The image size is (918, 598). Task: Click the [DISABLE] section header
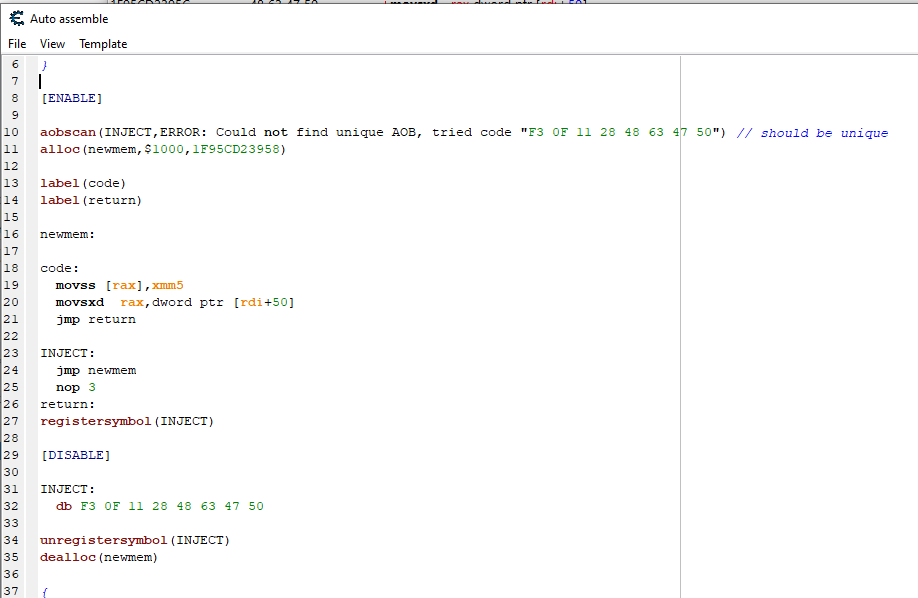point(75,455)
